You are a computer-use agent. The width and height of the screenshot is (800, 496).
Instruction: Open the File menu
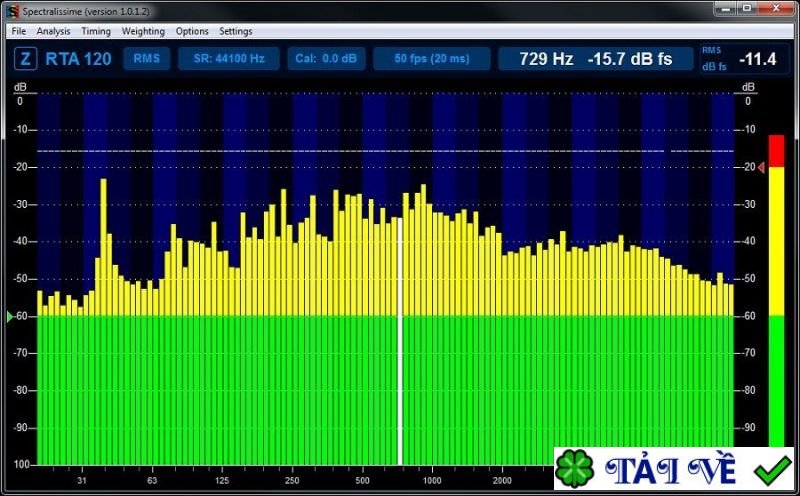pyautogui.click(x=19, y=31)
